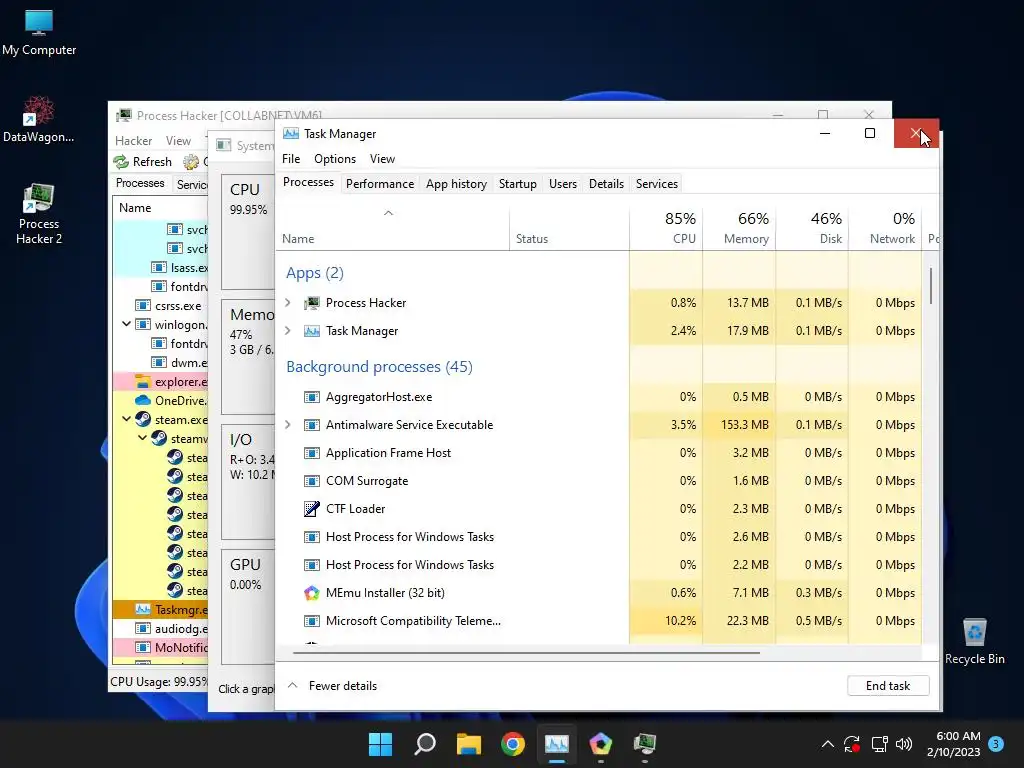
Task: Sort by the Name column header
Action: click(392, 228)
